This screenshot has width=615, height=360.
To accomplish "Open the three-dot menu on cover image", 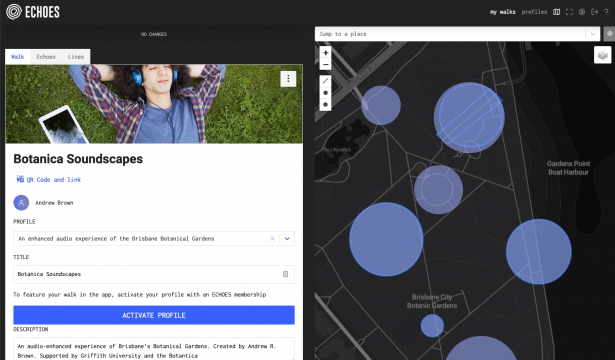I will click(288, 79).
